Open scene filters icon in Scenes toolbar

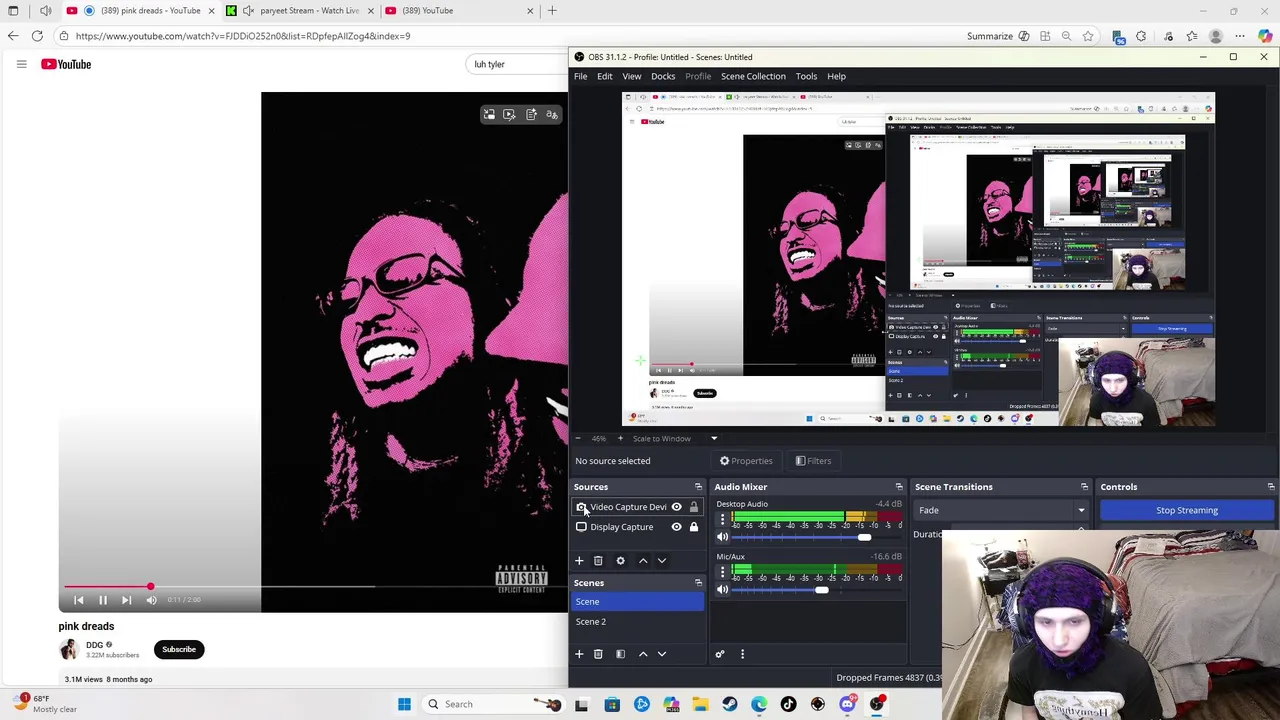coord(620,654)
